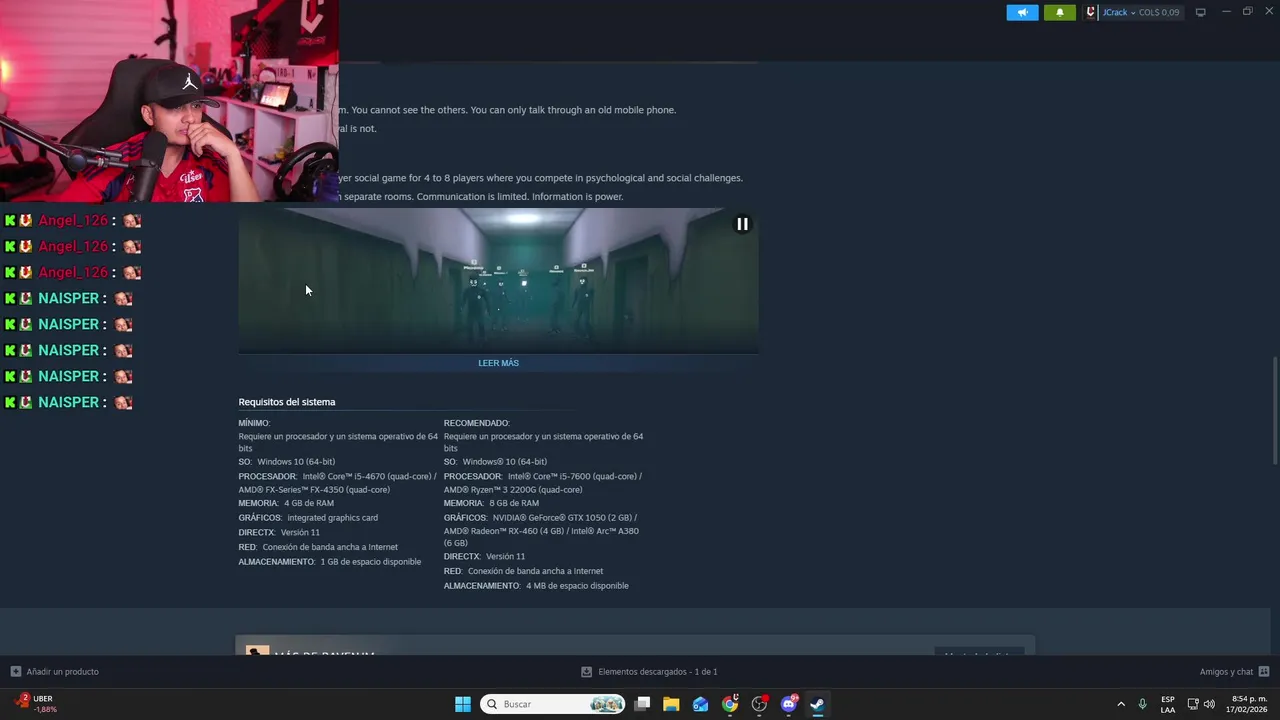Pause the gameplay trailer video
Viewport: 1280px width, 720px height.
tap(742, 224)
